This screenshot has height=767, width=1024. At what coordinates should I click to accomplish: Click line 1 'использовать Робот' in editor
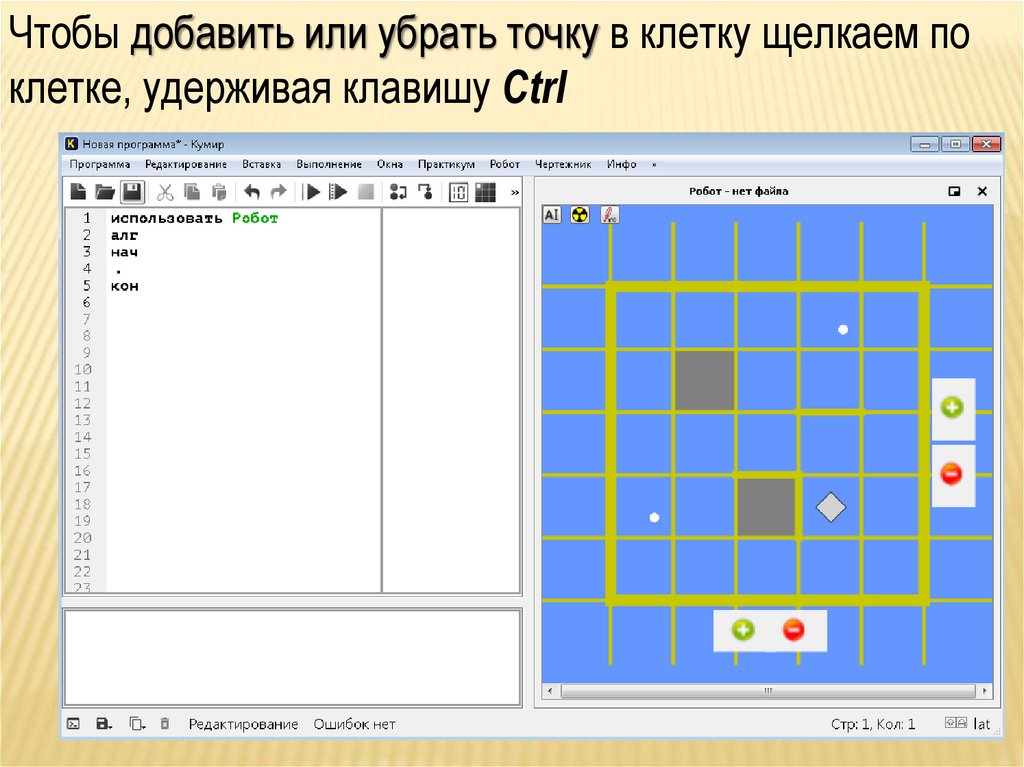[194, 218]
